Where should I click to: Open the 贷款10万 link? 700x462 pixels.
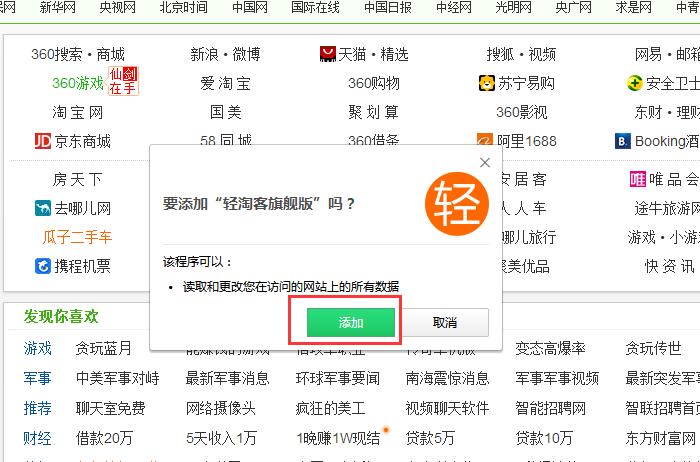click(544, 438)
